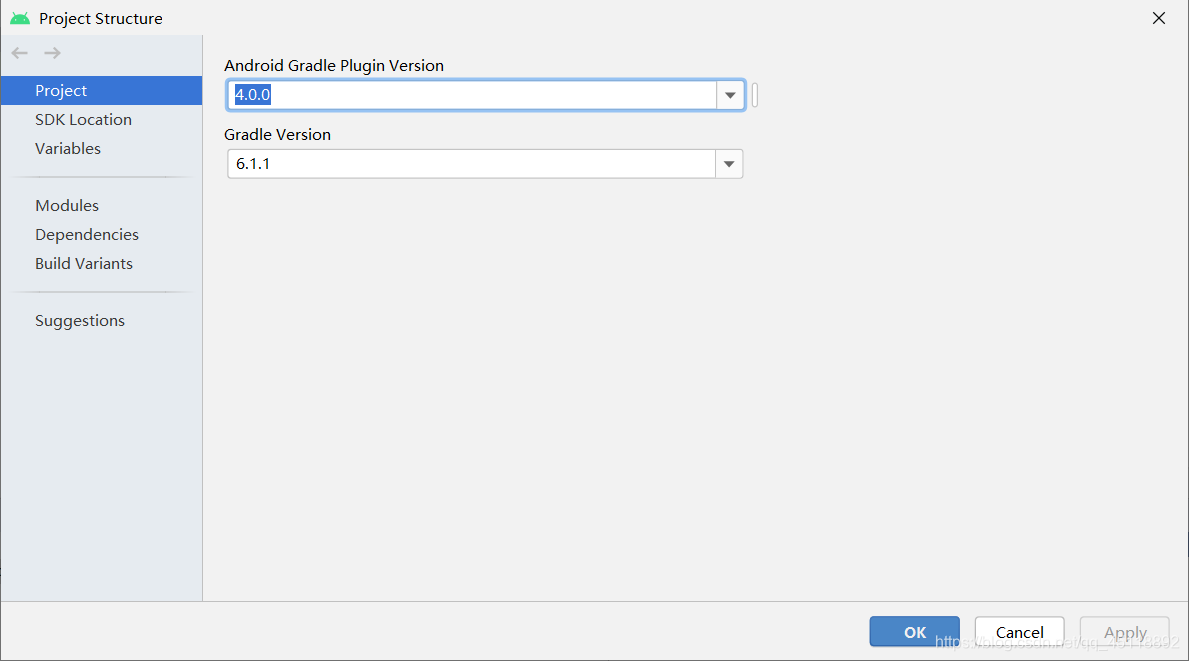The height and width of the screenshot is (661, 1189).
Task: Open the Suggestions section
Action: pyautogui.click(x=80, y=320)
